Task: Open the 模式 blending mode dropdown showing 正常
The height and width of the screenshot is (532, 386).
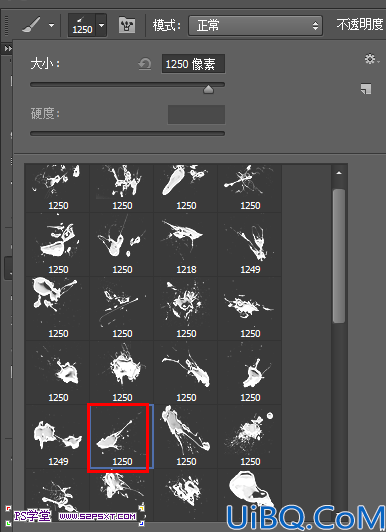Action: coord(255,25)
